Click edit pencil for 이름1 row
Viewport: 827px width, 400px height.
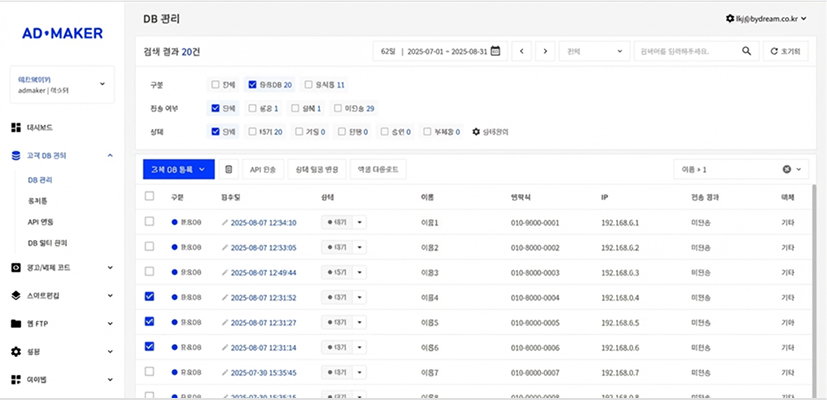[x=225, y=223]
